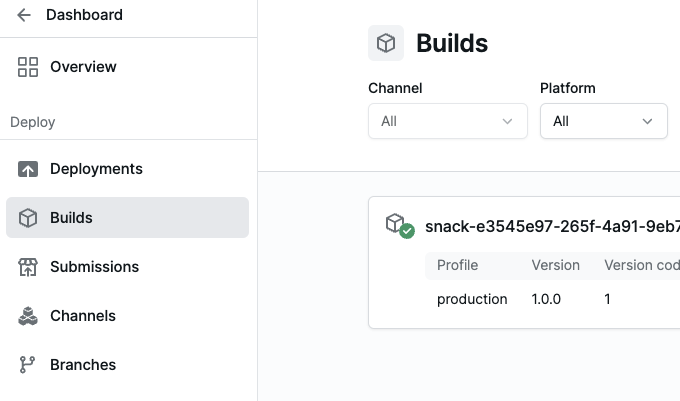Click the back arrow beside Dashboard
680x401 pixels.
[x=25, y=15]
